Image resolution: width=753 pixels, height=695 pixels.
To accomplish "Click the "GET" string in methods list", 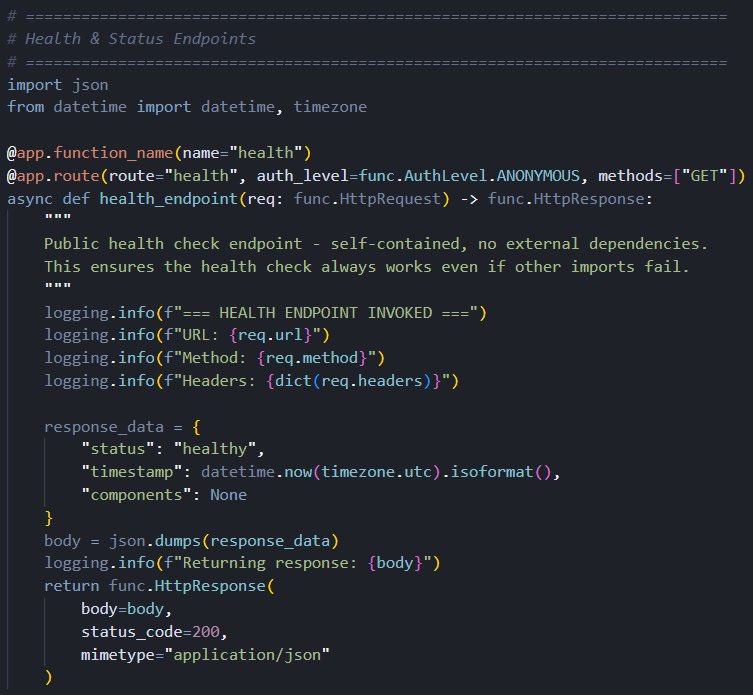I will [x=704, y=176].
